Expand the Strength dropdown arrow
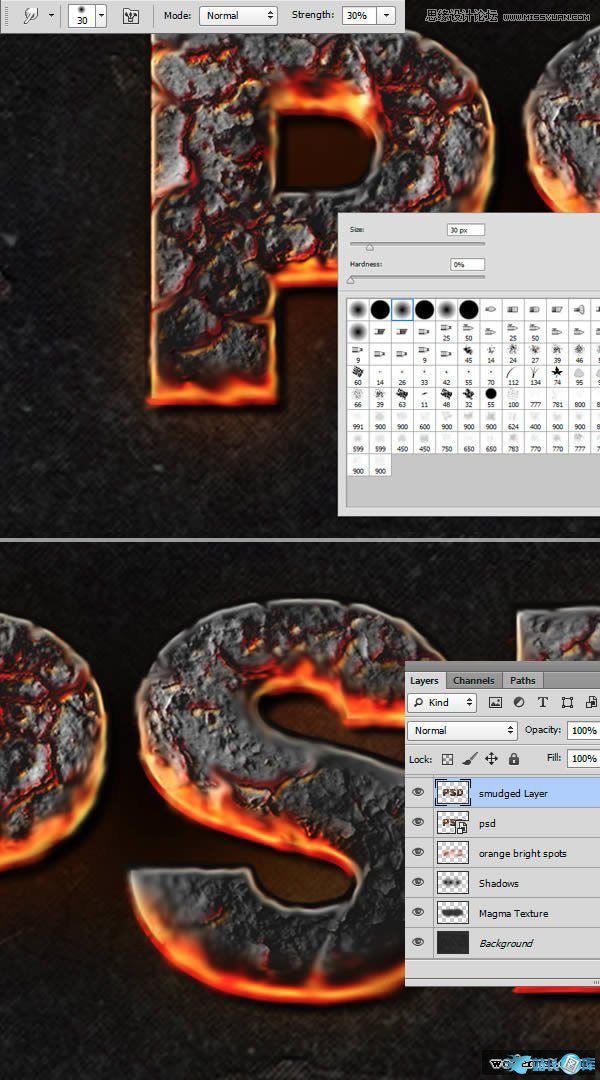Screen dimensions: 600x1080 (386, 16)
